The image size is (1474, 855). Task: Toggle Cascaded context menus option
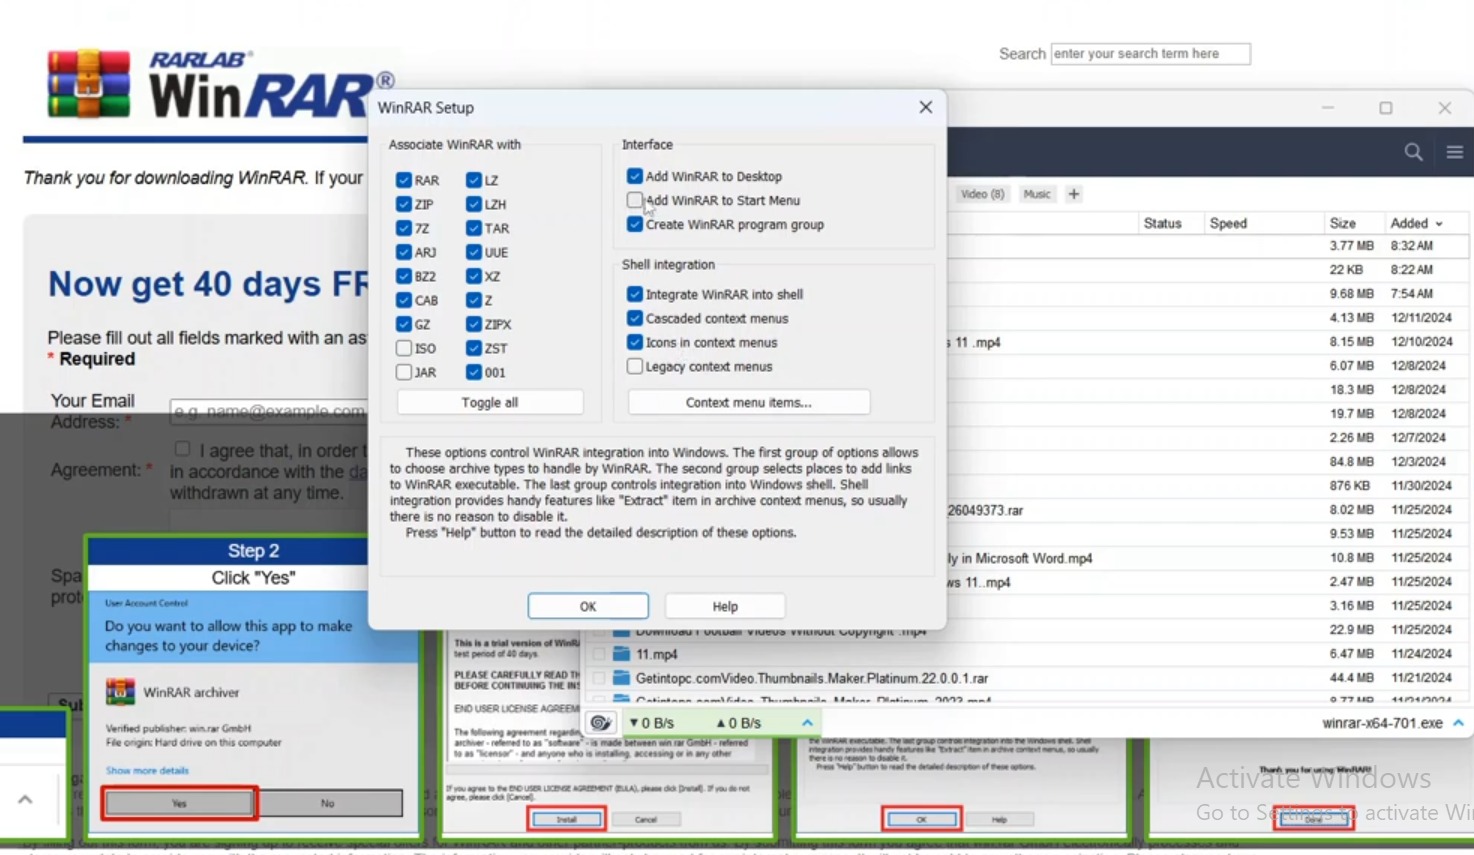(x=635, y=318)
